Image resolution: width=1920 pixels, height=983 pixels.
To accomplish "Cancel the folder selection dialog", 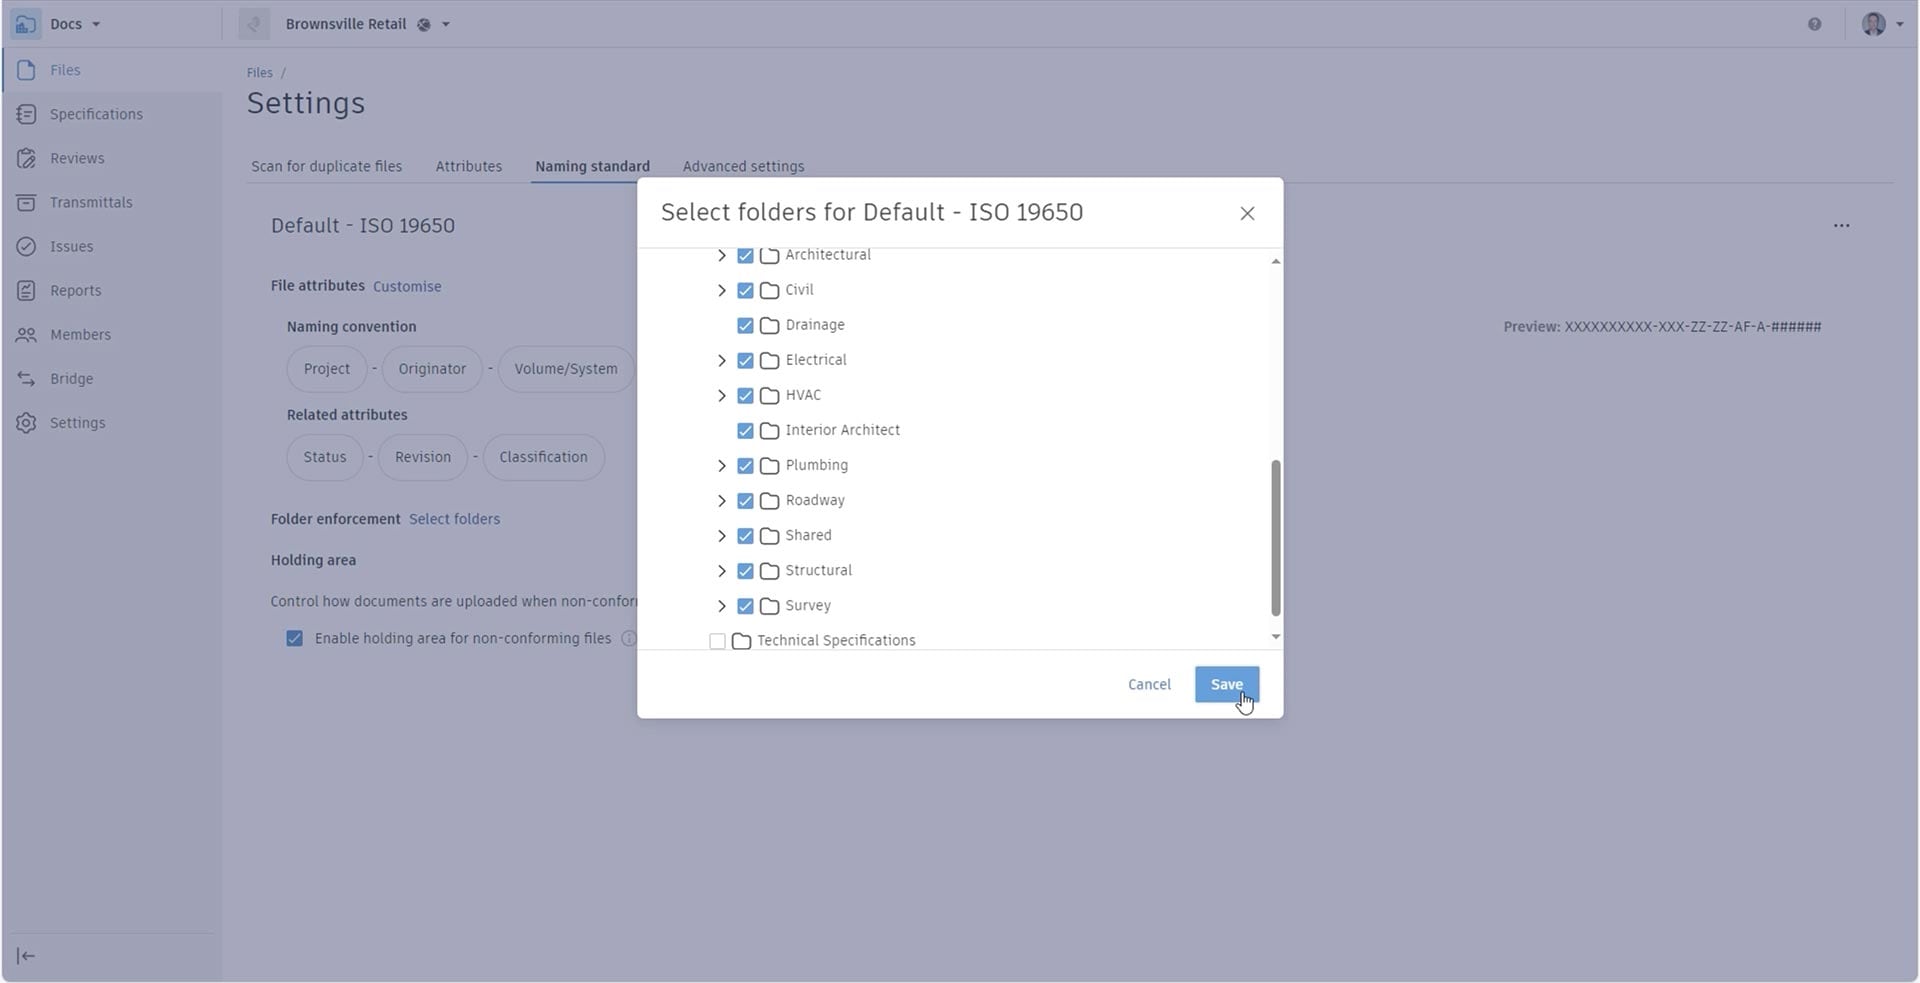I will pos(1148,685).
